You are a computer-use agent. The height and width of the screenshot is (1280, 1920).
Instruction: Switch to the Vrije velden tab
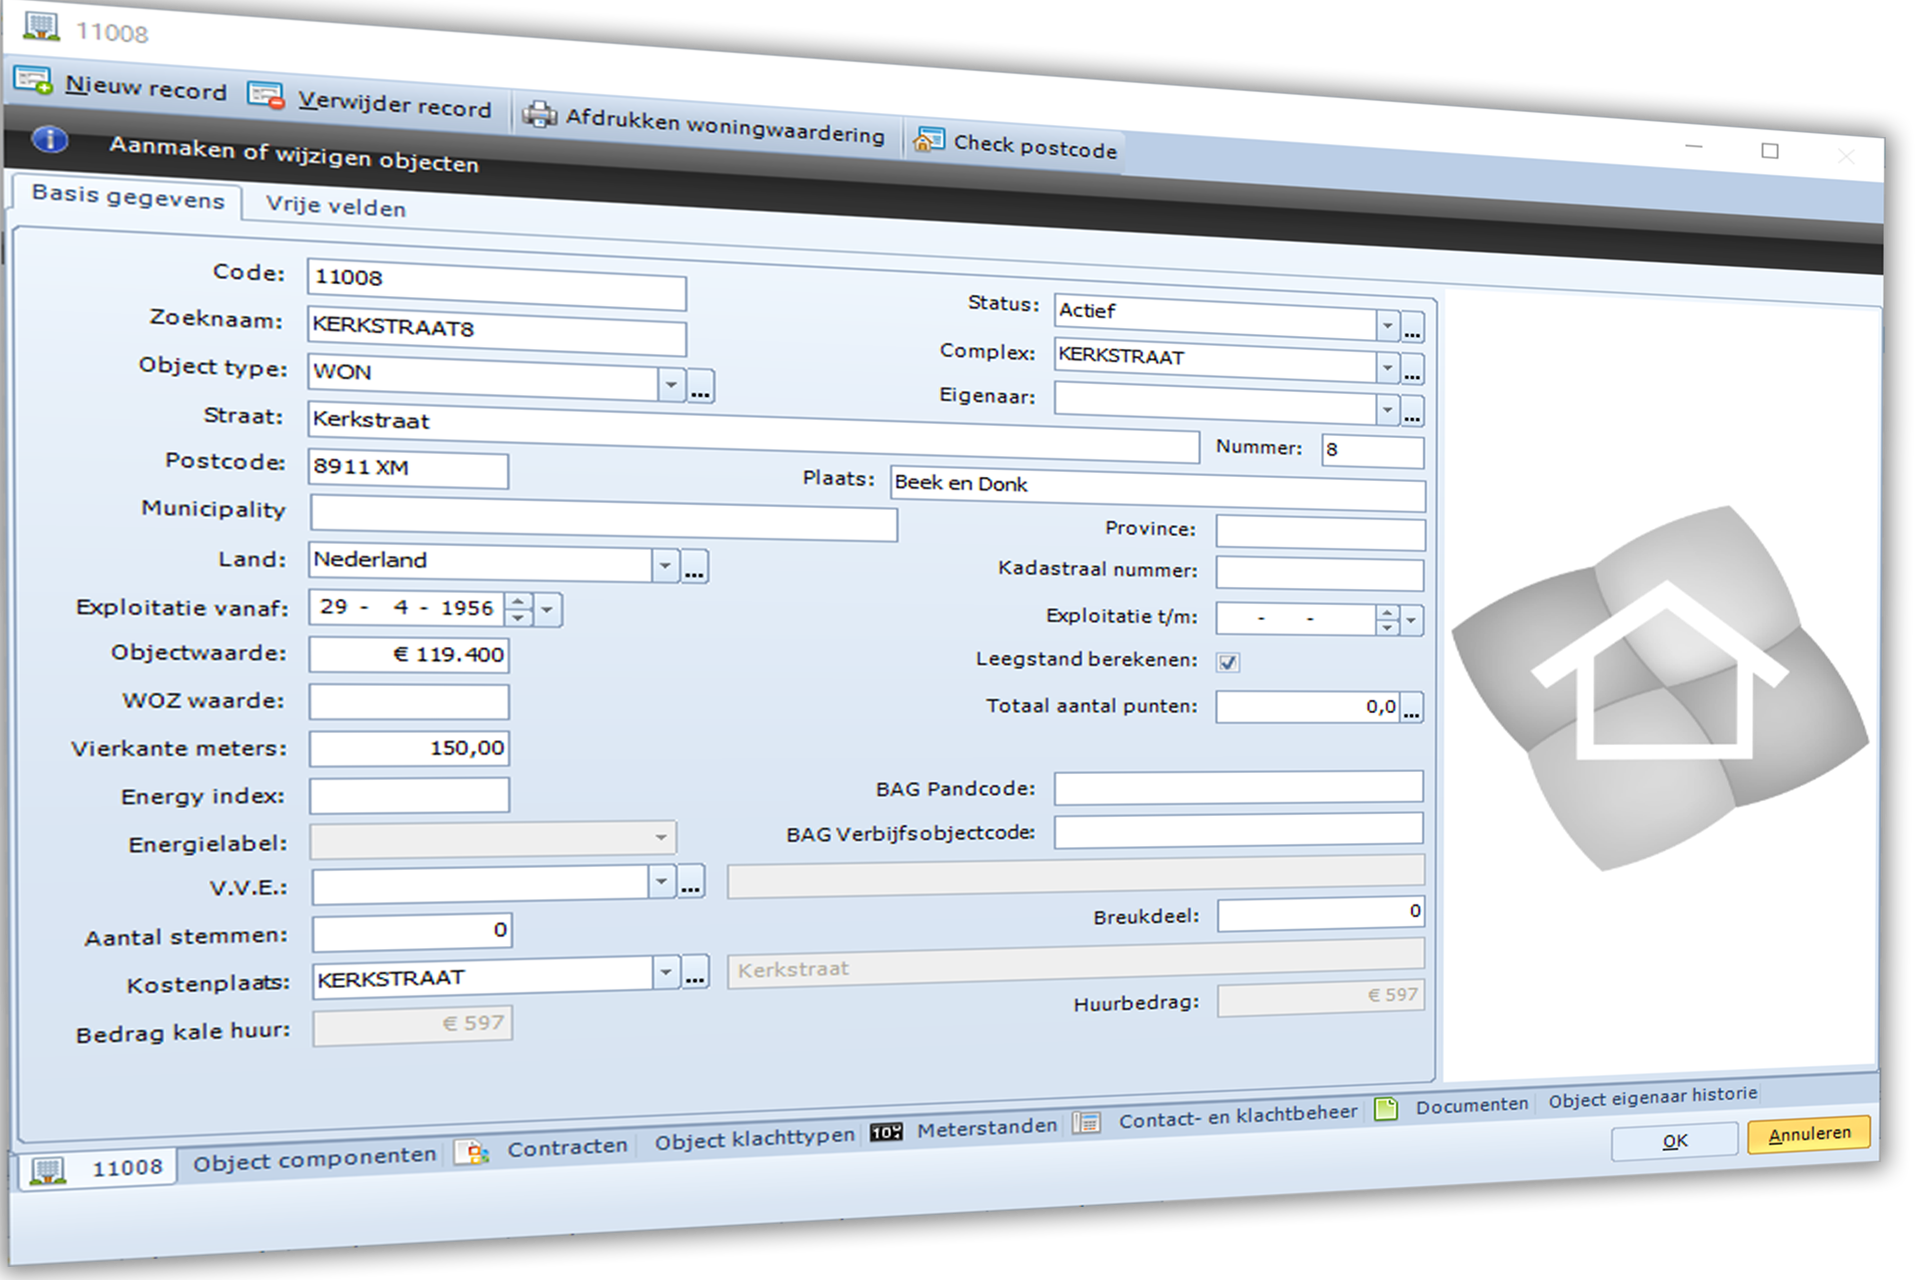(335, 207)
